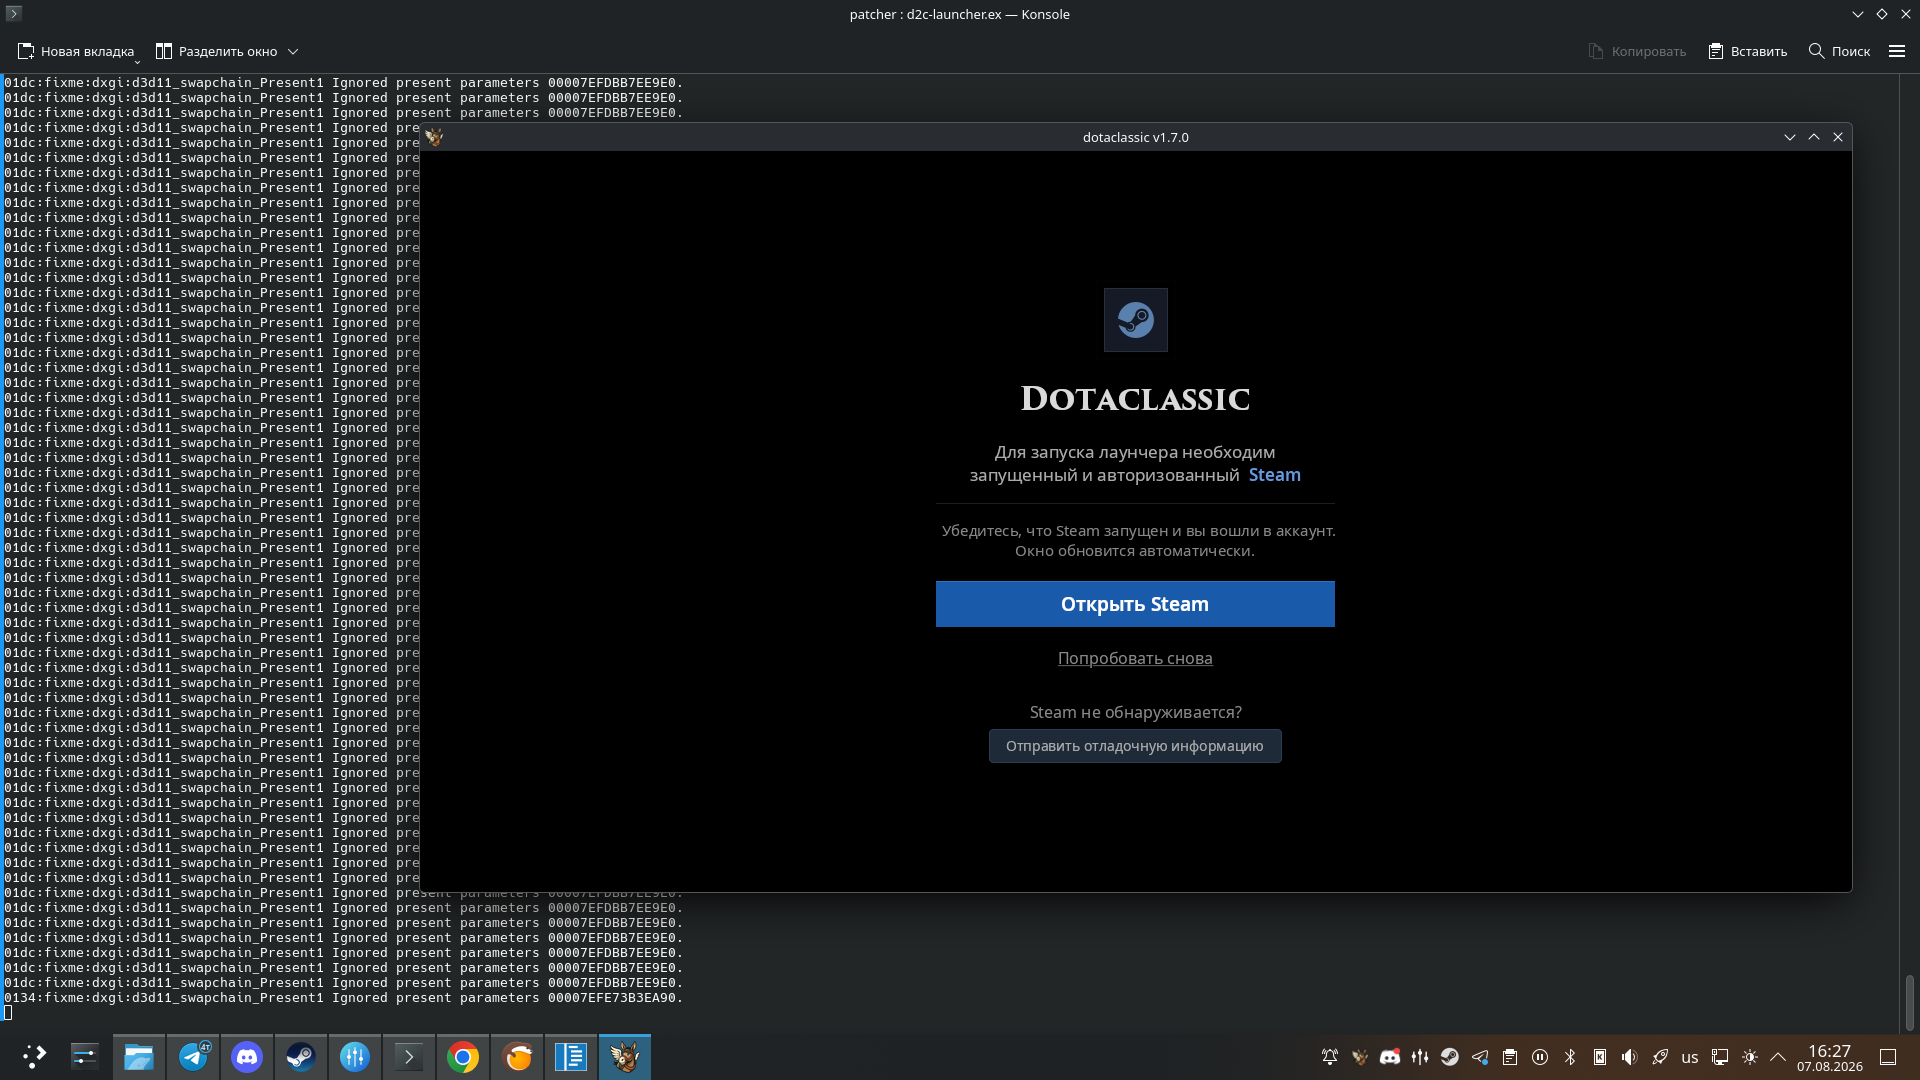Open the volume control in the tray

pos(1630,1057)
